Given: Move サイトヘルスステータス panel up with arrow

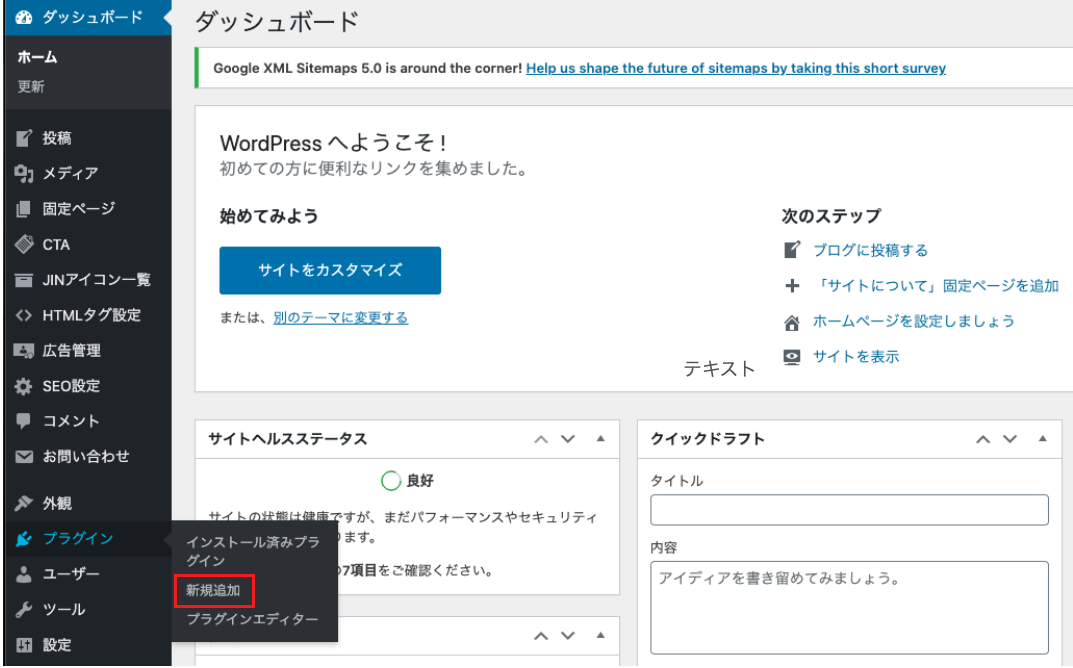Looking at the screenshot, I should [x=541, y=439].
